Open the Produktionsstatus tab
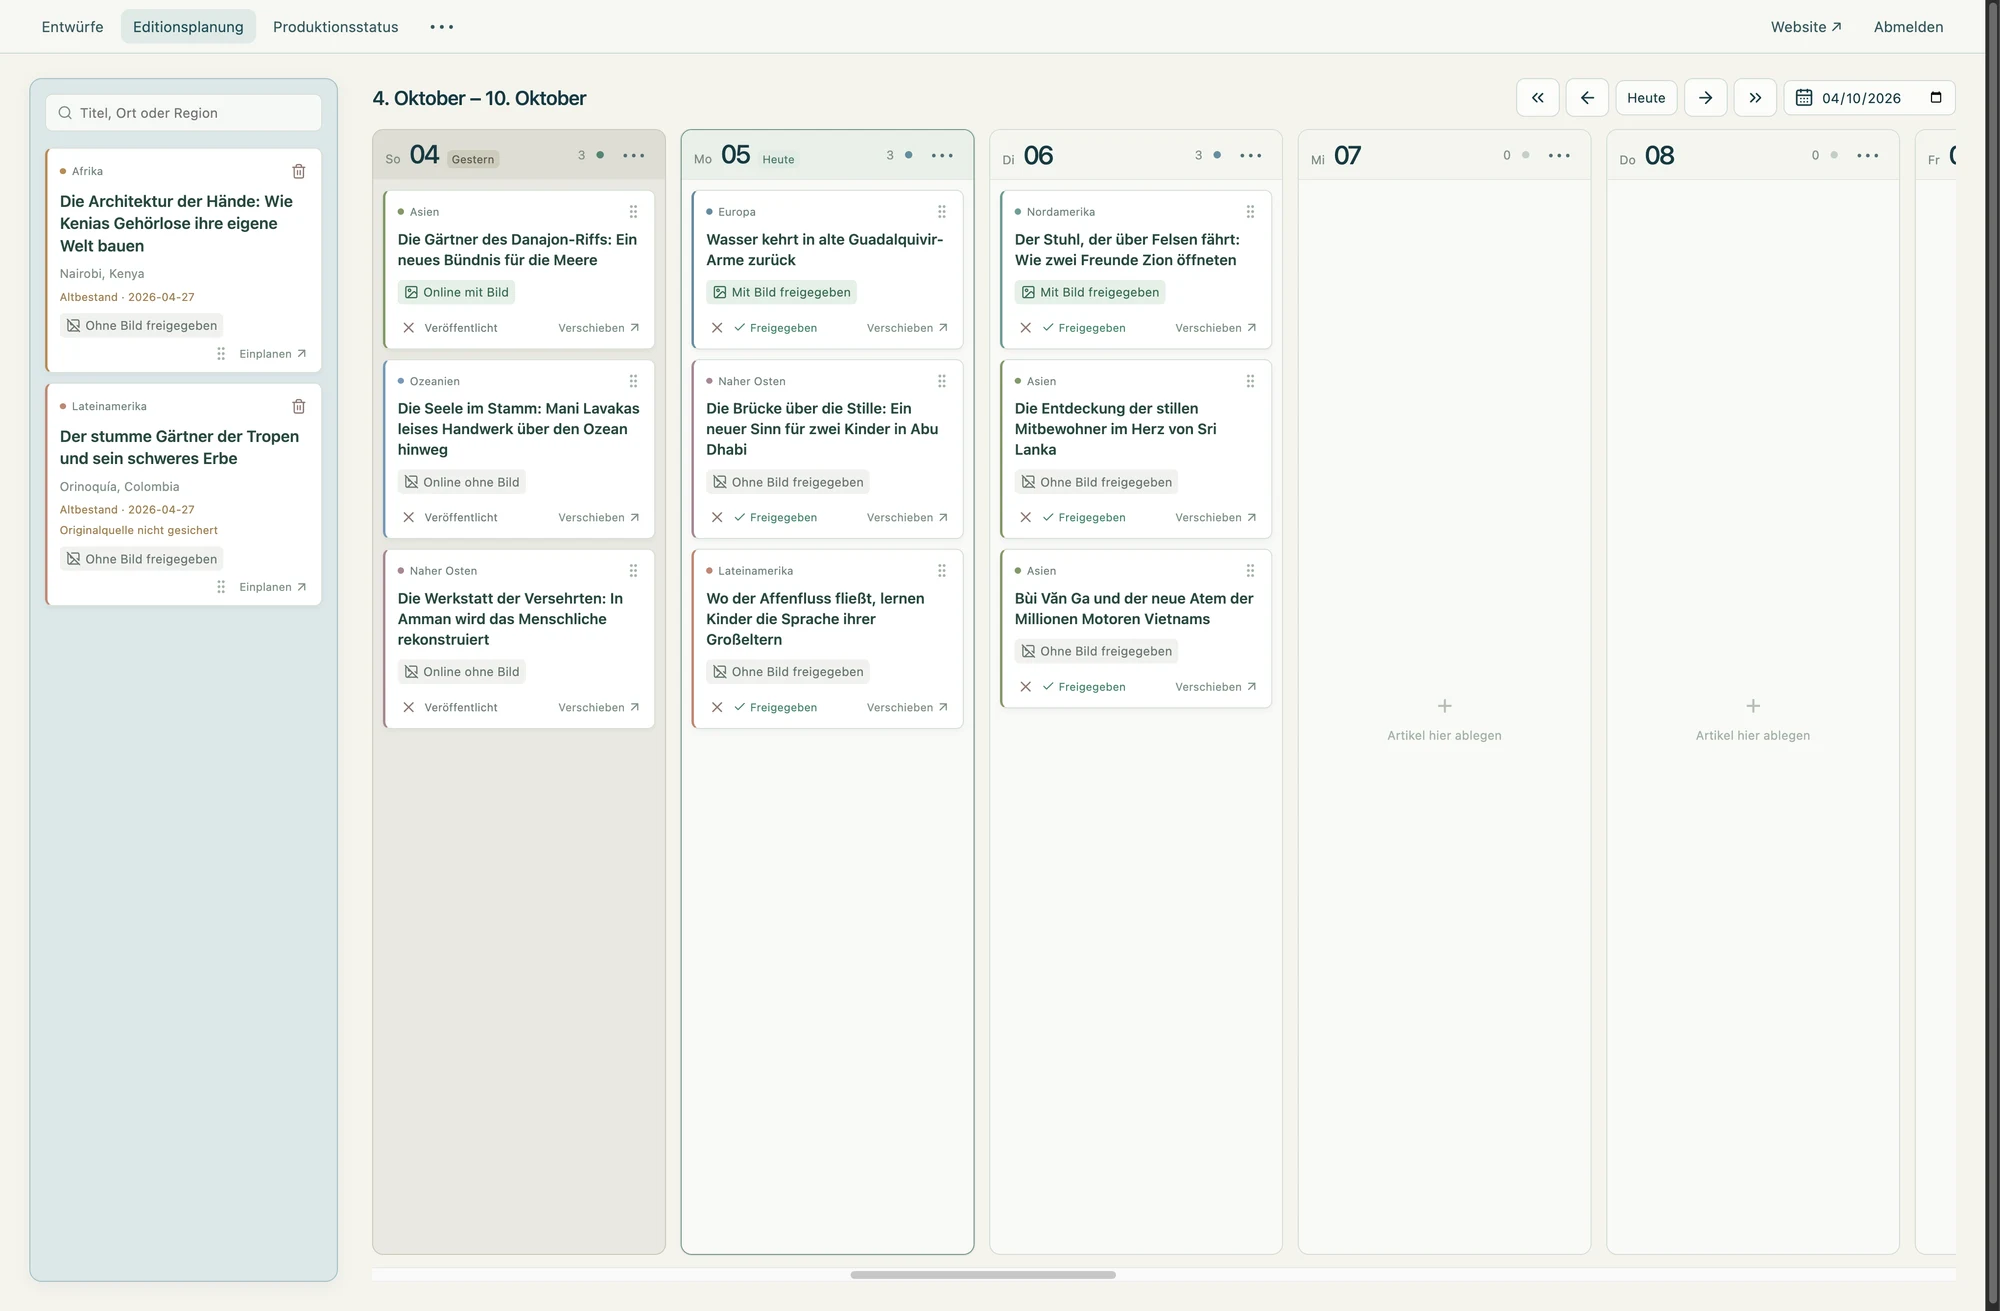This screenshot has height=1311, width=2000. click(x=335, y=27)
